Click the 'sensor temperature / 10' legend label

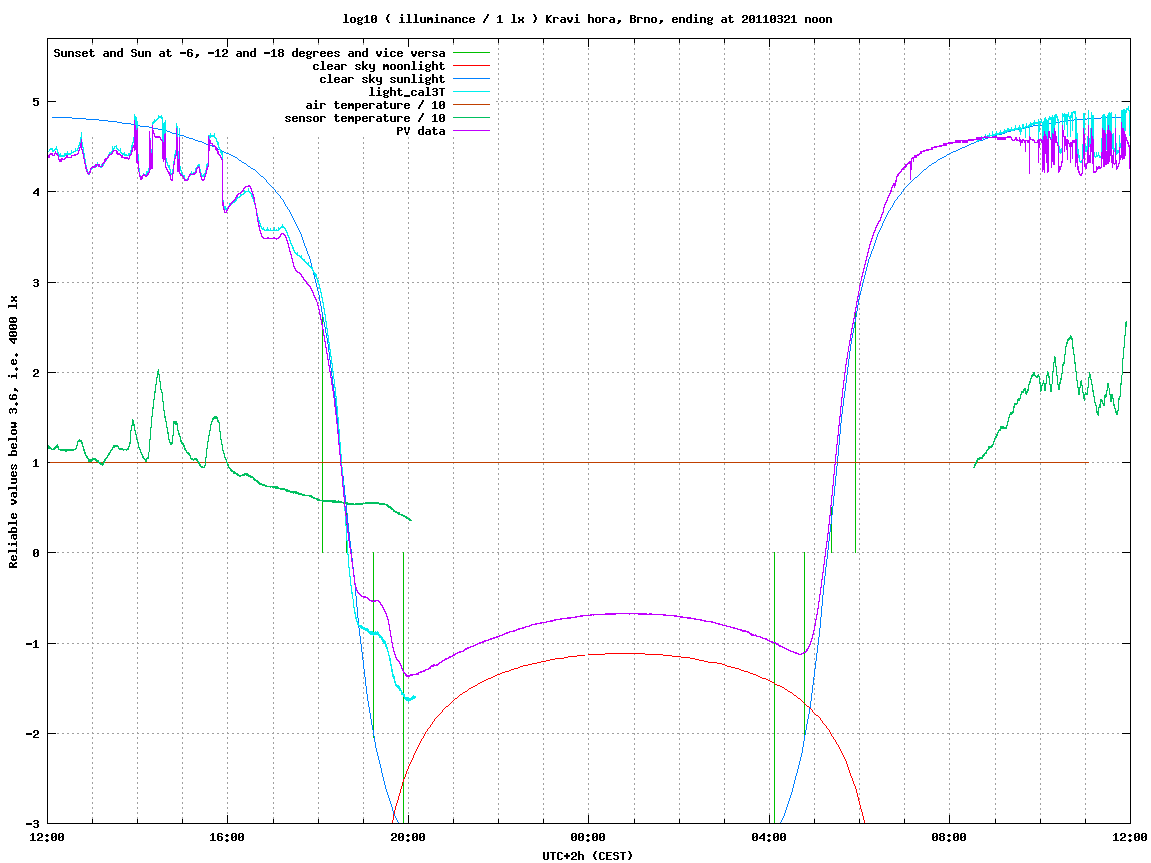click(365, 118)
